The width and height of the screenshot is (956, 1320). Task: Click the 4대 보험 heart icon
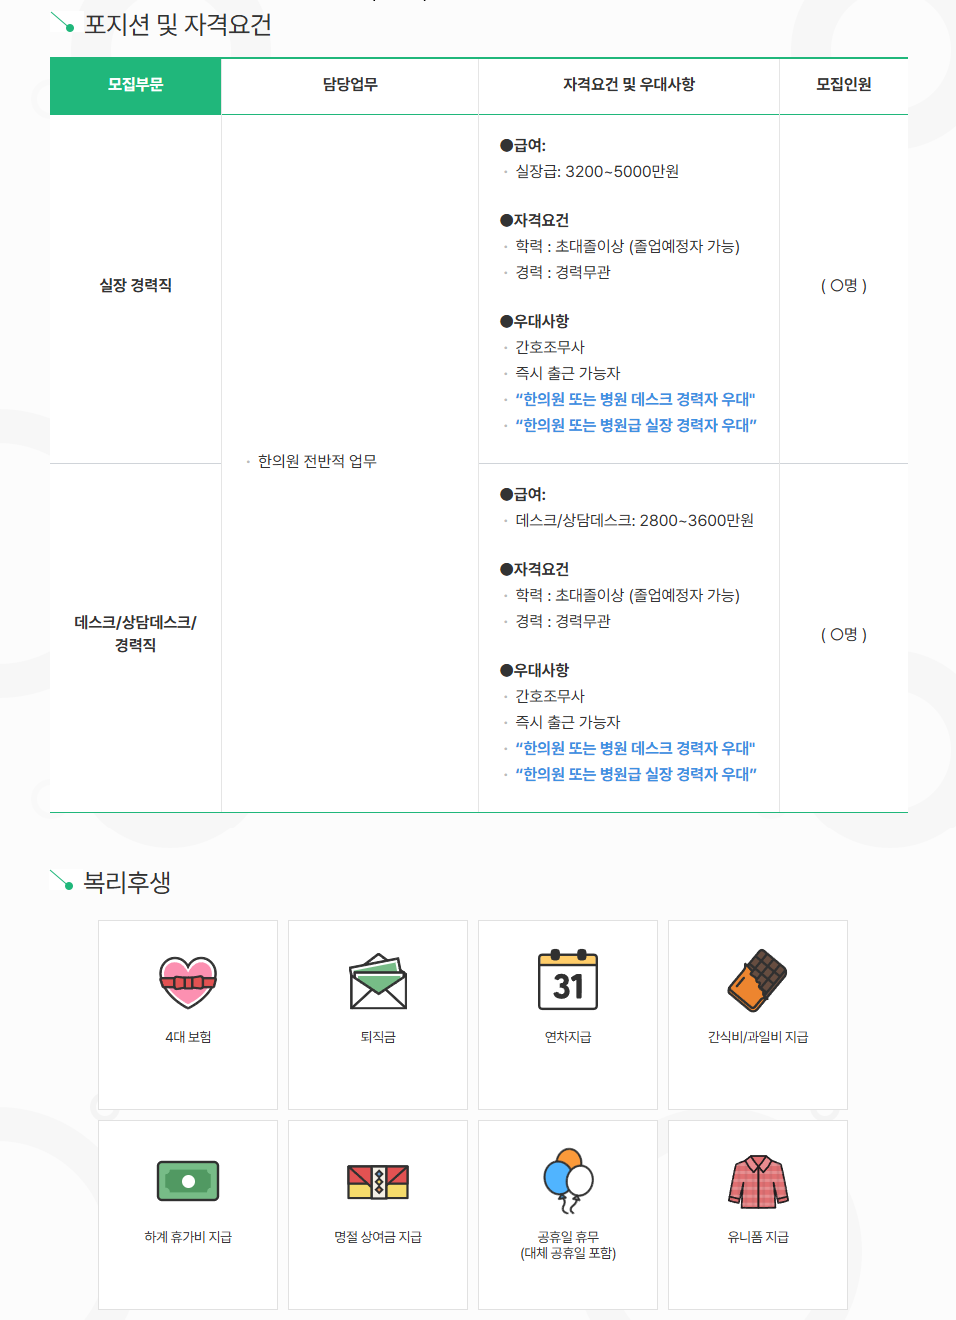[x=188, y=982]
